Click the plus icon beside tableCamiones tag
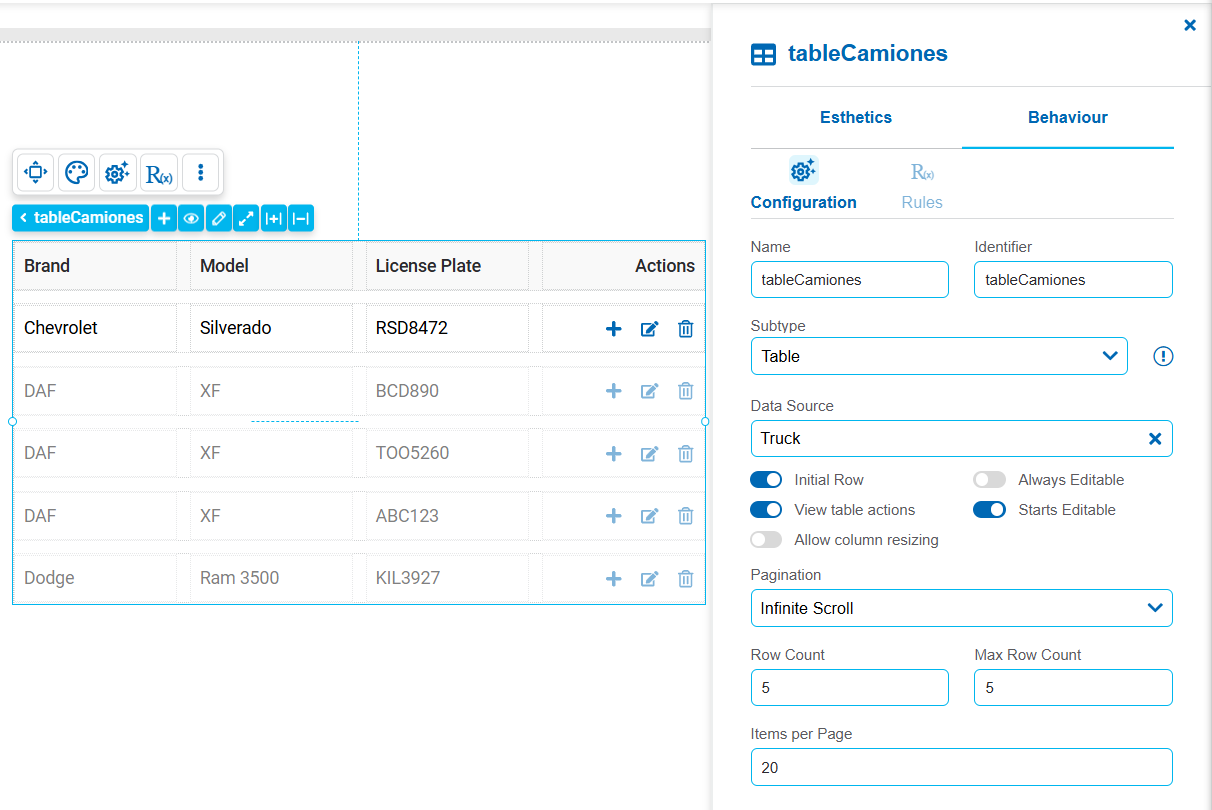 click(164, 218)
